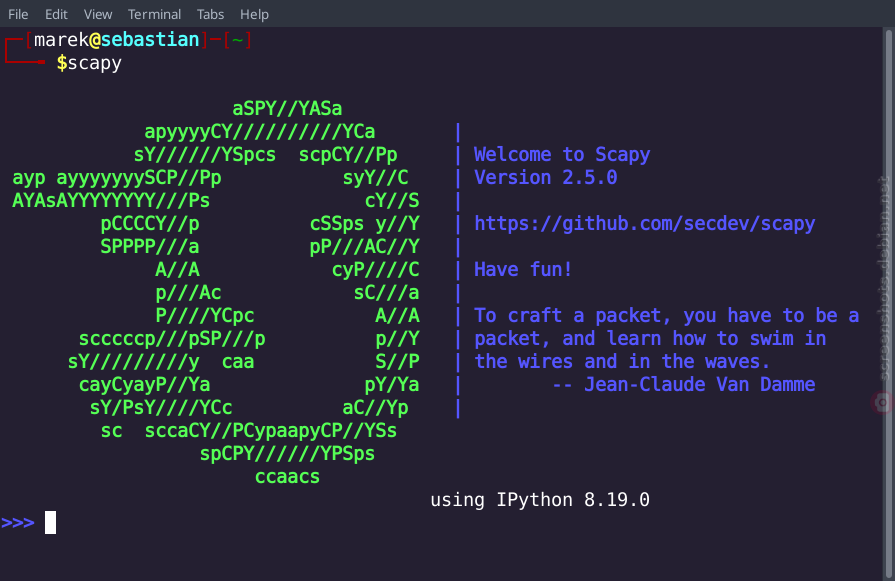Click the hostname sebastian in prompt
Screen dimensions: 895x581
point(150,39)
